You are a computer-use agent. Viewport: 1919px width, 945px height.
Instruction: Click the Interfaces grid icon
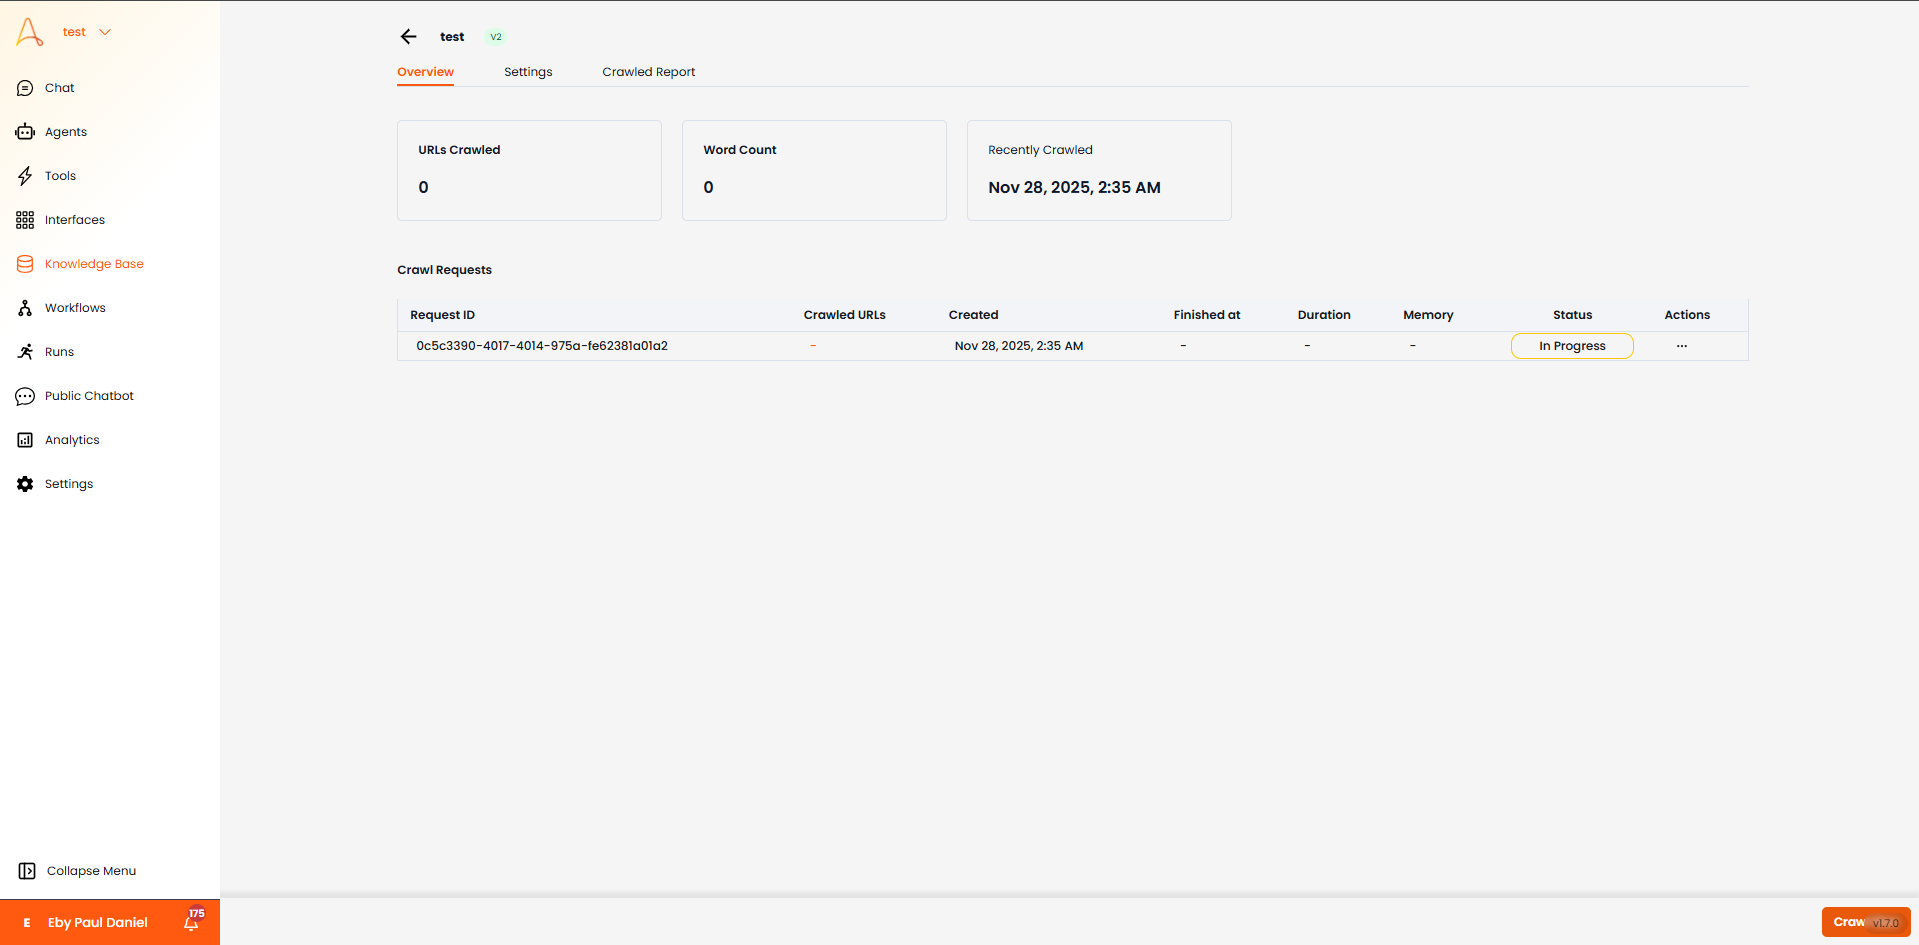tap(25, 220)
